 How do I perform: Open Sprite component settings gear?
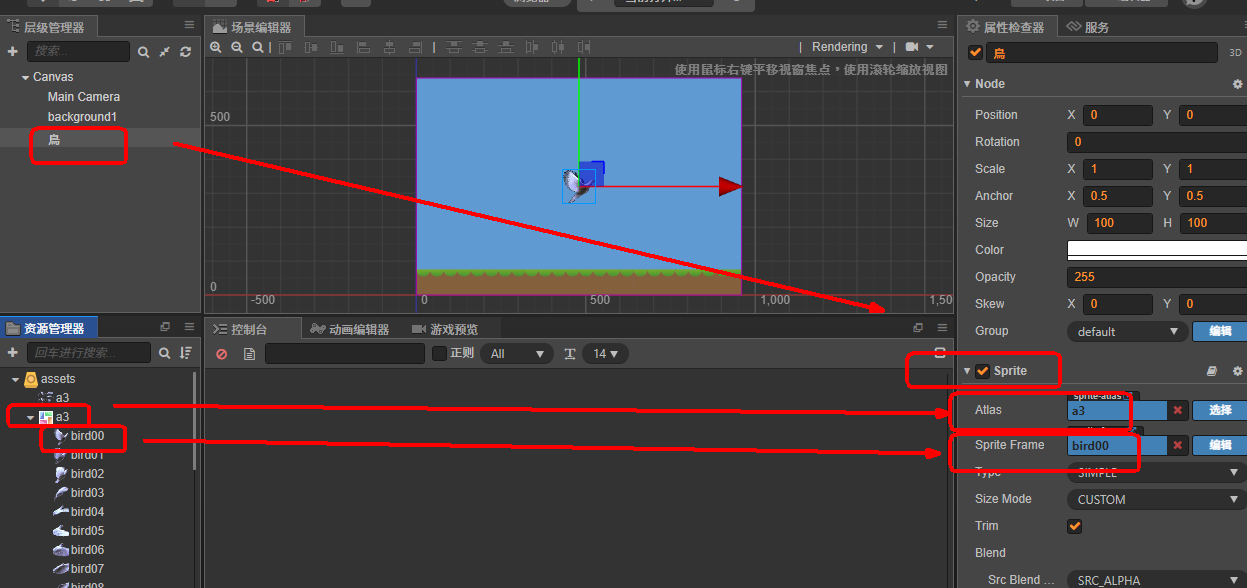(x=1237, y=371)
